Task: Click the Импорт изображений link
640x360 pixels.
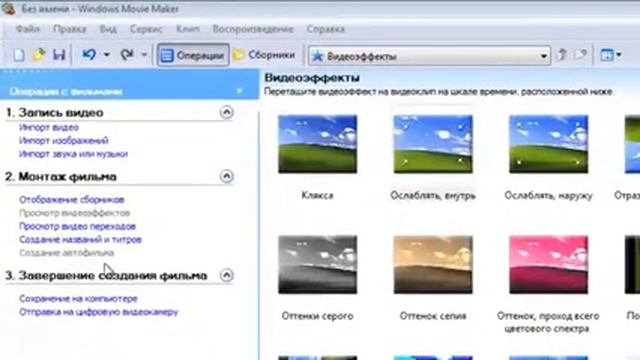Action: click(x=64, y=140)
